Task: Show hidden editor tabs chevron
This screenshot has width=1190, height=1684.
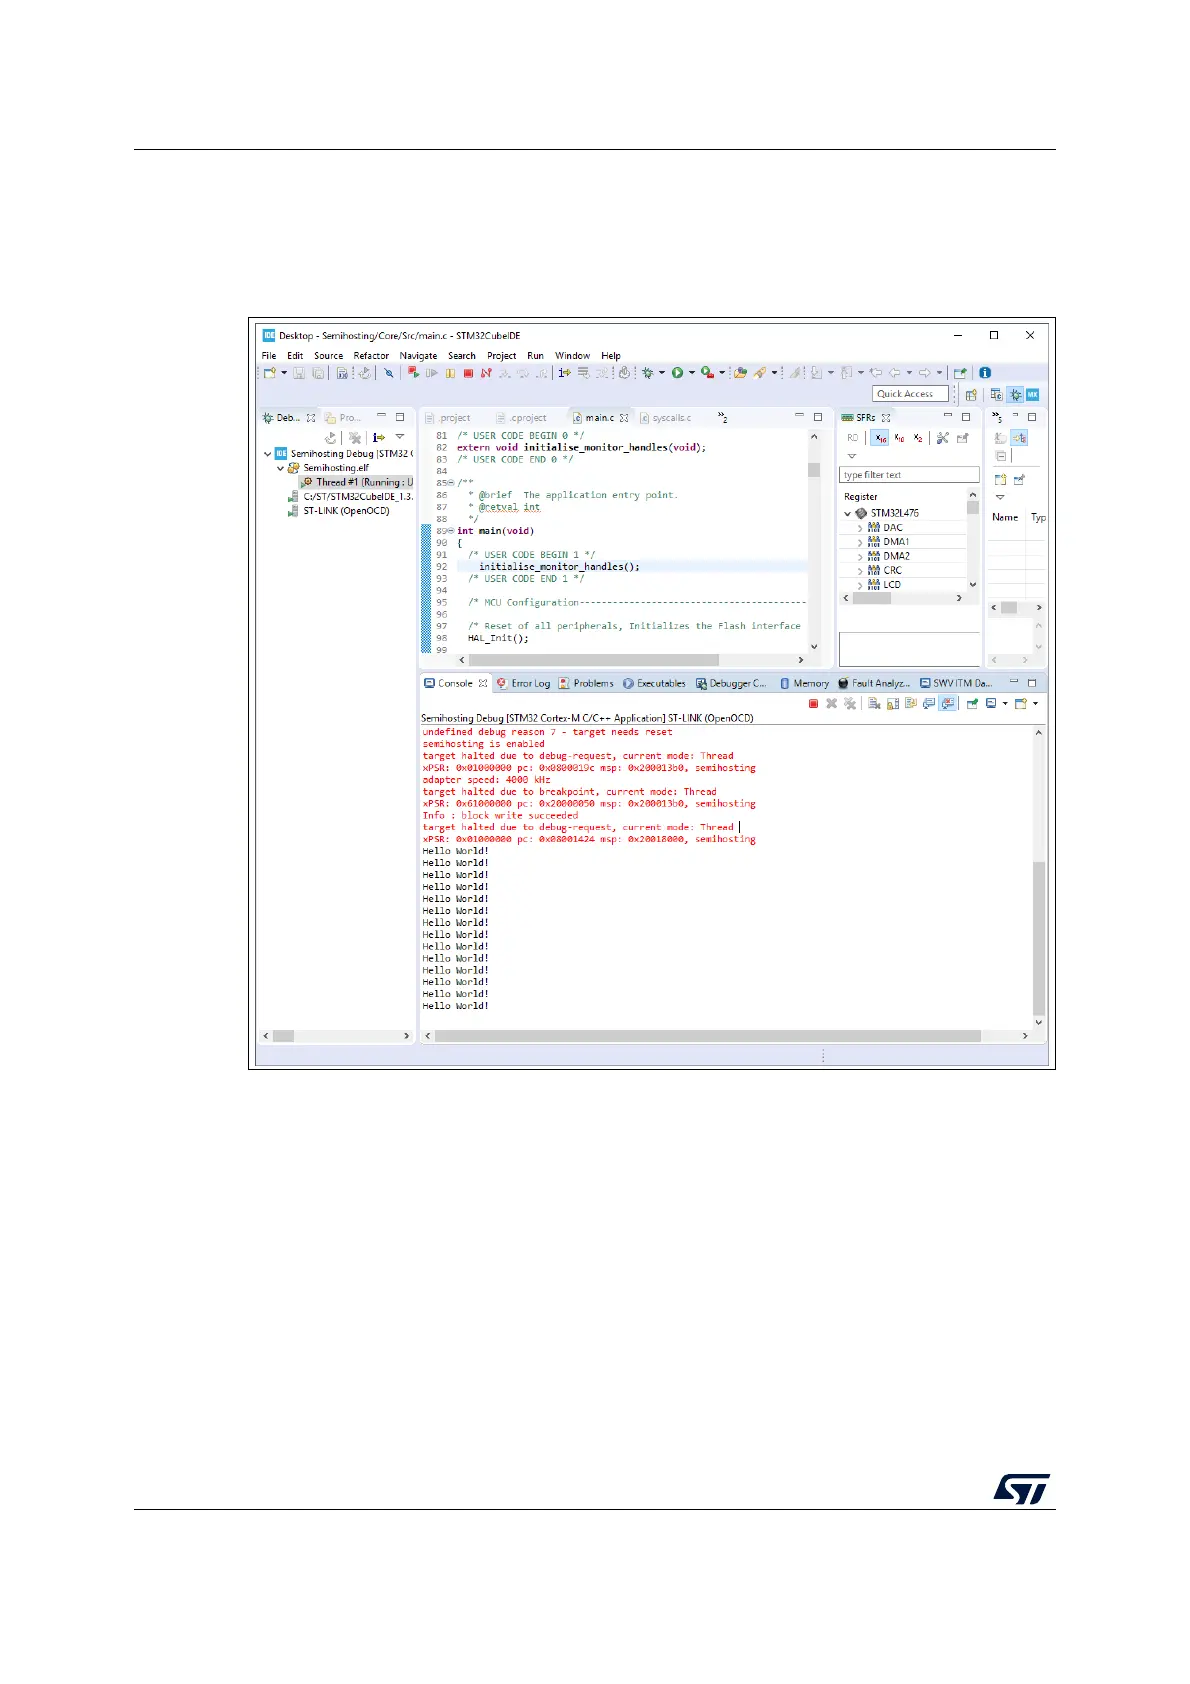Action: 722,417
